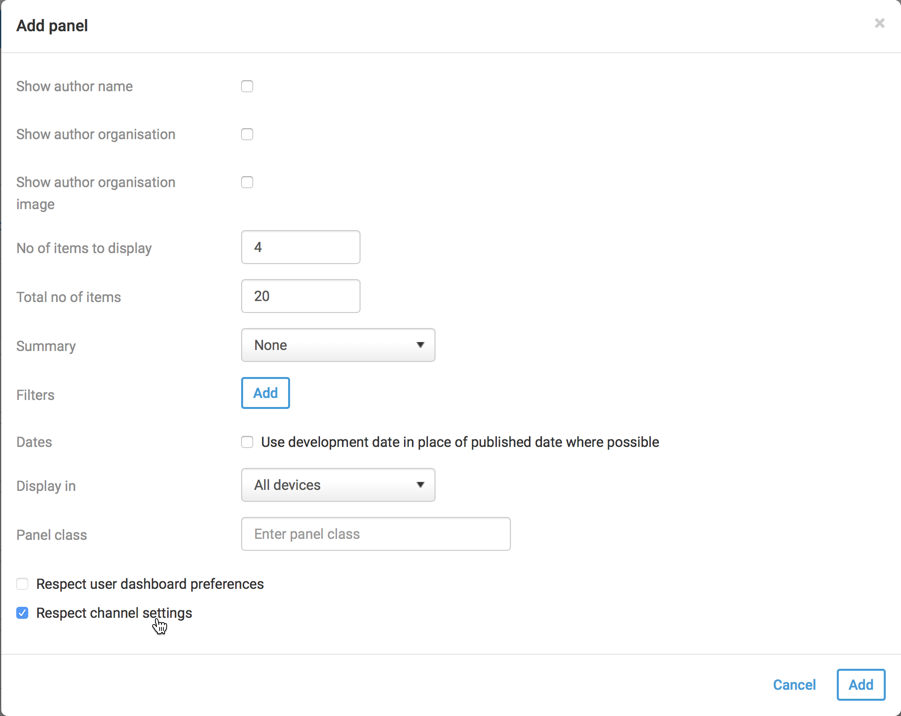Viewport: 901px width, 716px height.
Task: Enable Respect user dashboard preferences
Action: coord(22,584)
